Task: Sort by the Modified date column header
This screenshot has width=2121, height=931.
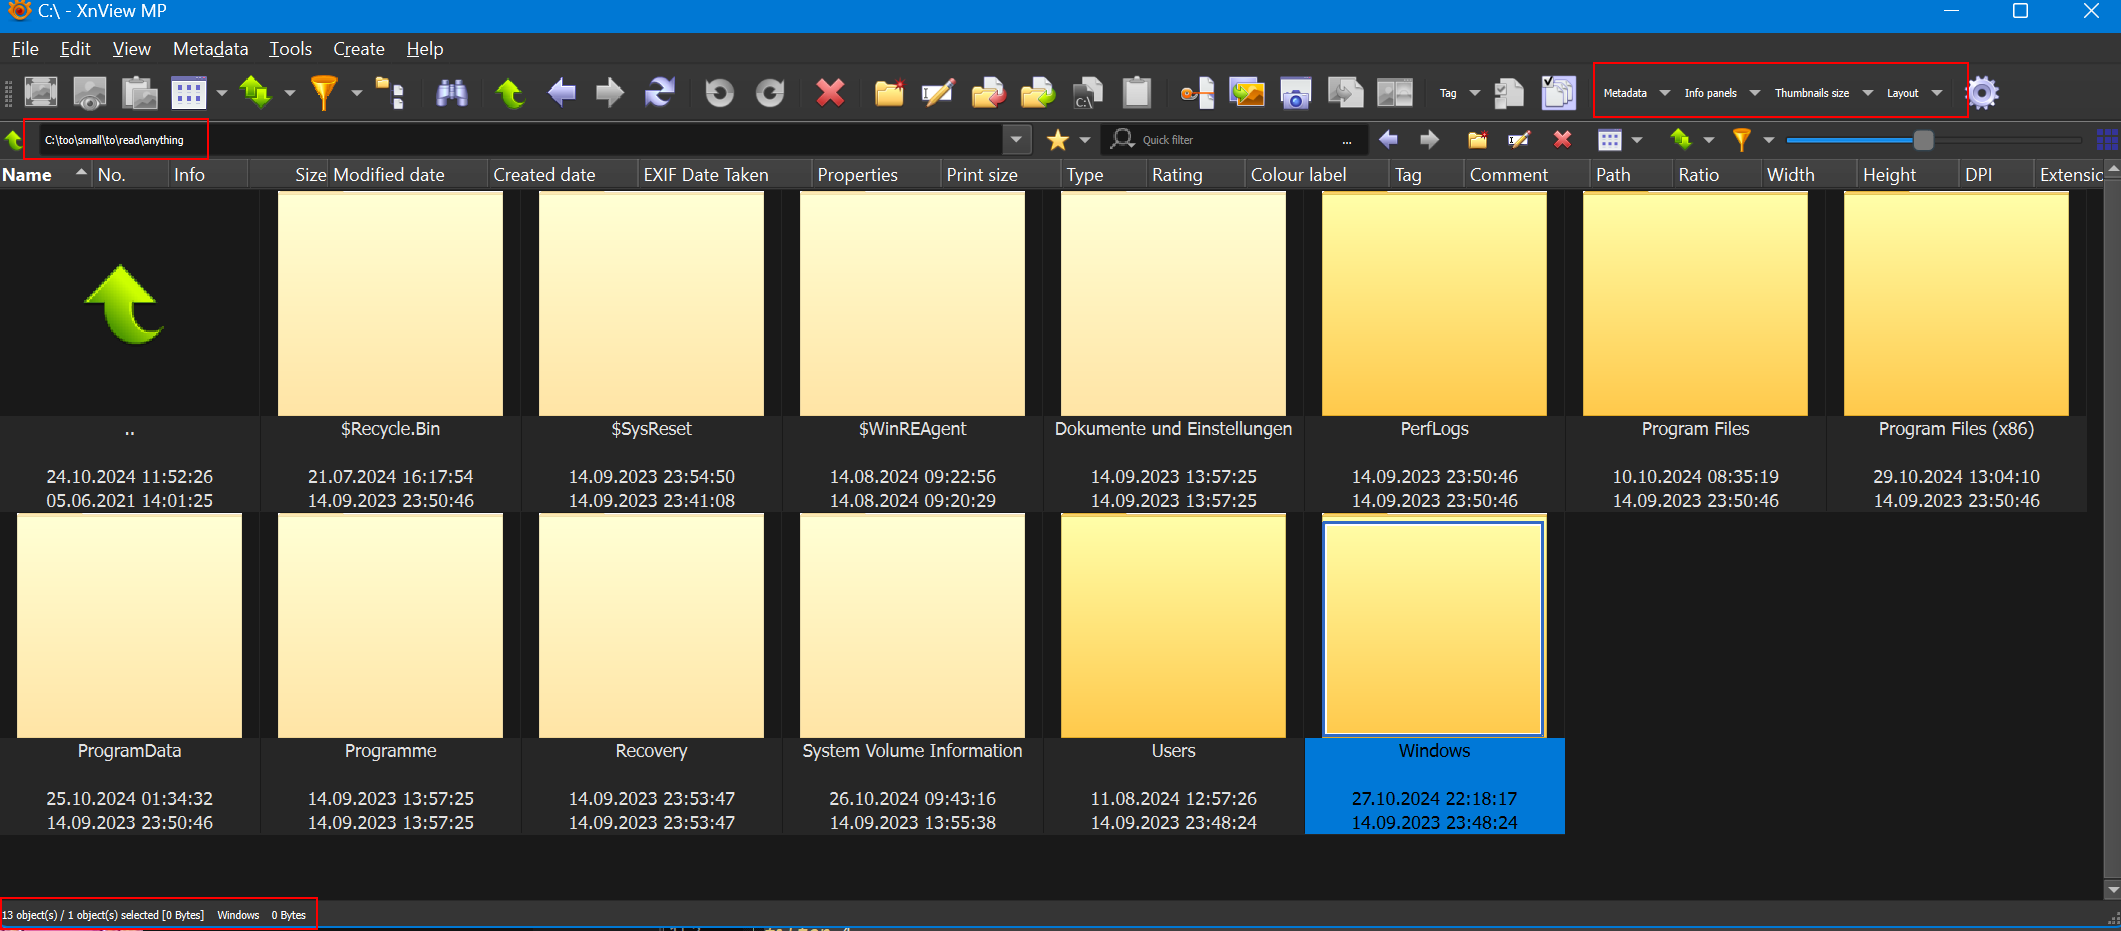Action: [x=389, y=175]
